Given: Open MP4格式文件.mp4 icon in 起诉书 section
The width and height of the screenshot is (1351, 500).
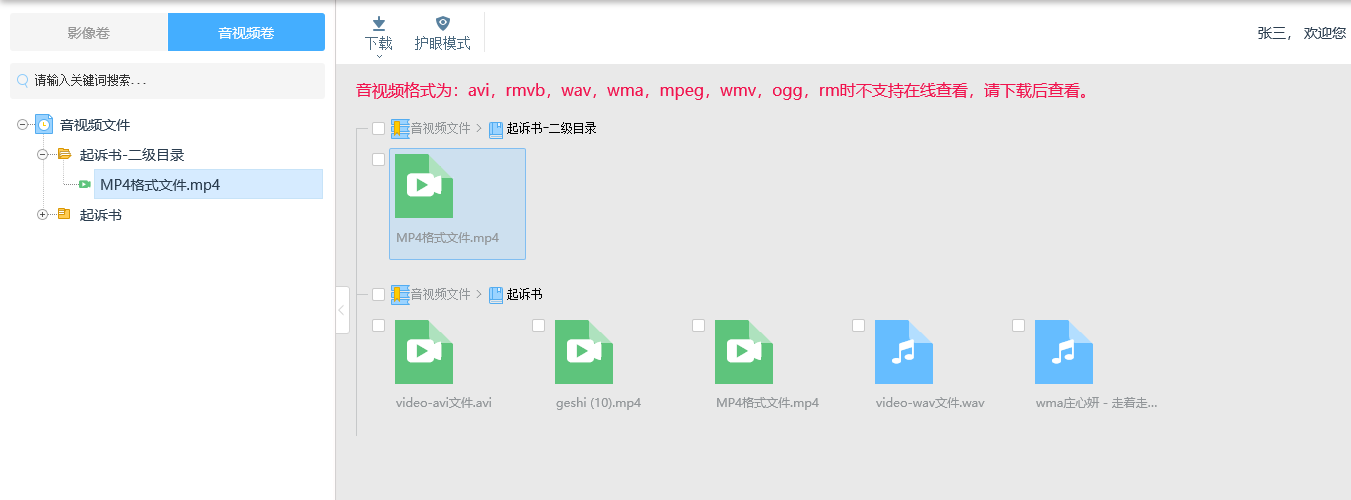Looking at the screenshot, I should tap(744, 352).
